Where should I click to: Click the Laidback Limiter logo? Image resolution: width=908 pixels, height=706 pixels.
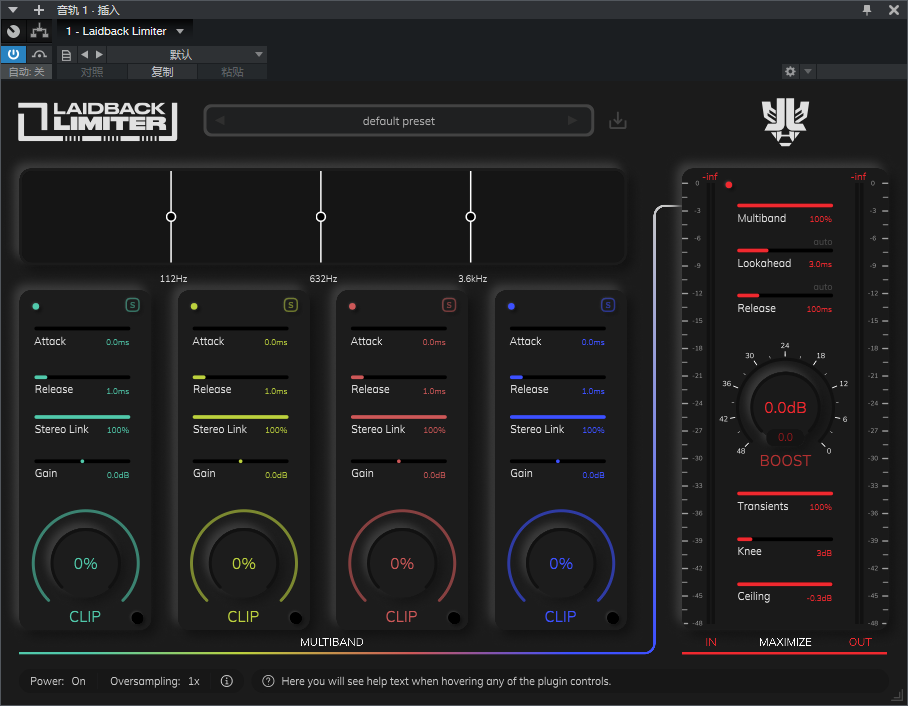(98, 121)
